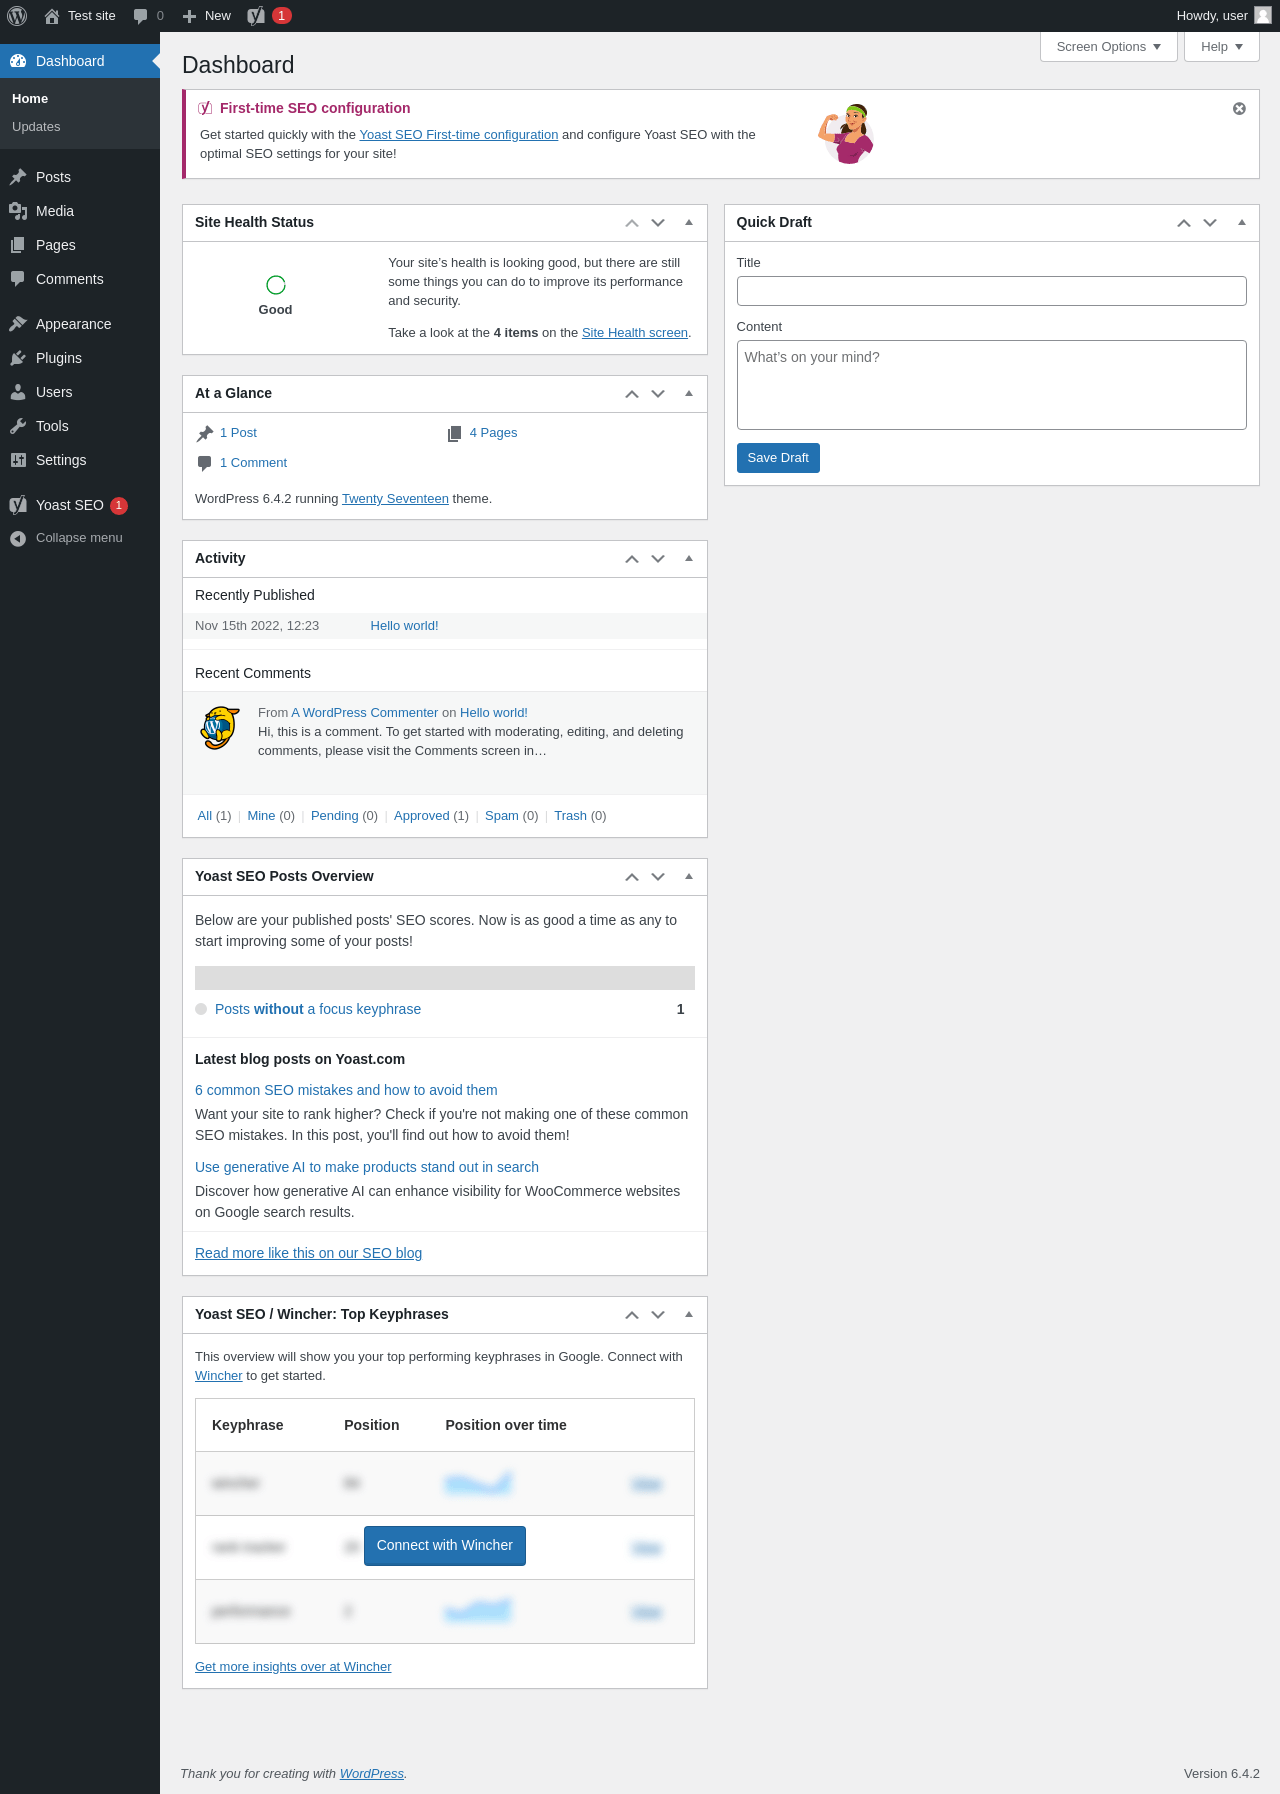Move Activity widget down
This screenshot has height=1794, width=1280.
pos(658,559)
